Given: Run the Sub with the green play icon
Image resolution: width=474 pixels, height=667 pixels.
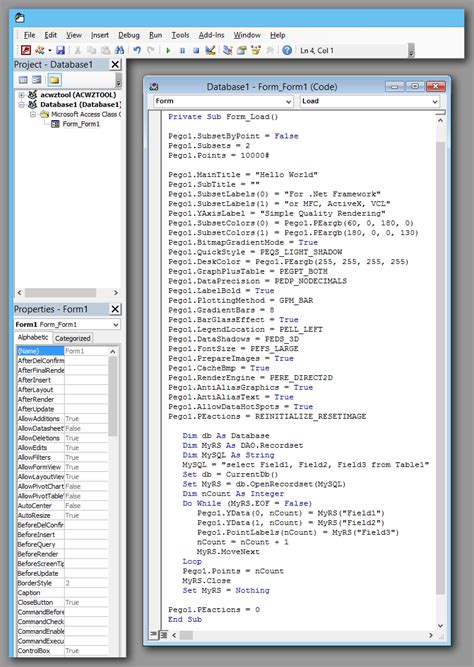Looking at the screenshot, I should point(168,50).
